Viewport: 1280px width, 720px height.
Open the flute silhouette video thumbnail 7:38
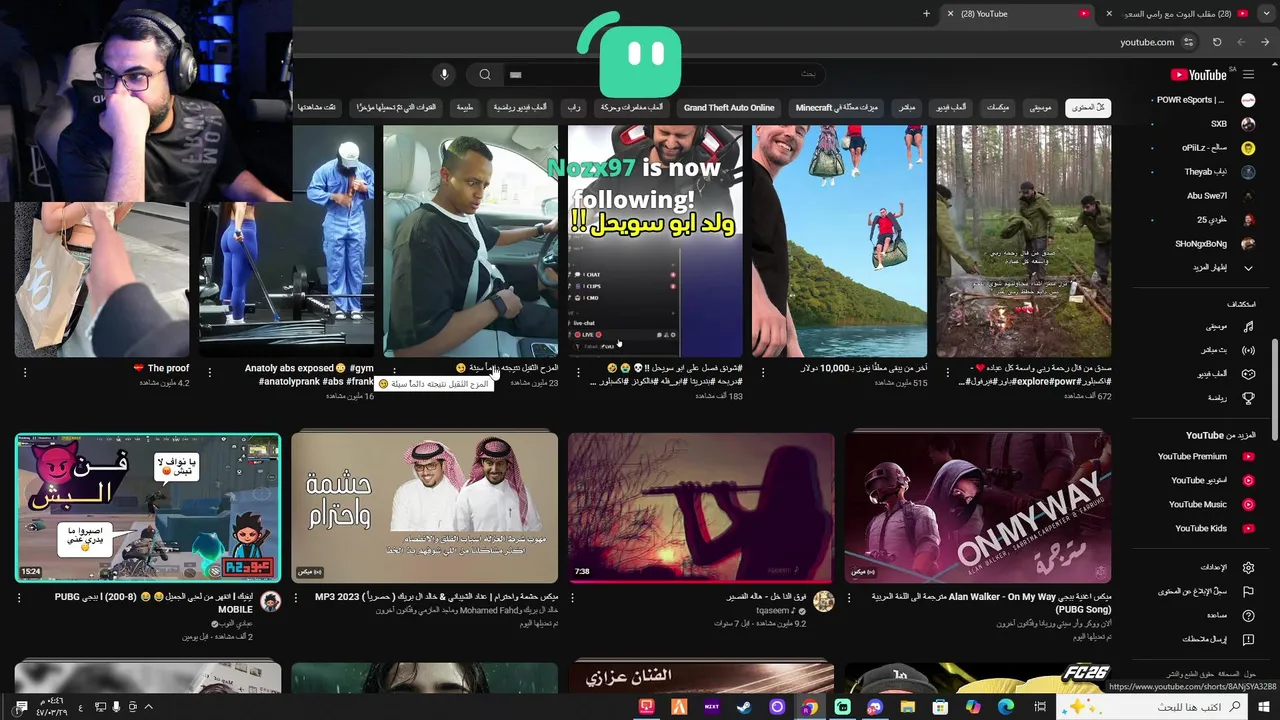(701, 507)
